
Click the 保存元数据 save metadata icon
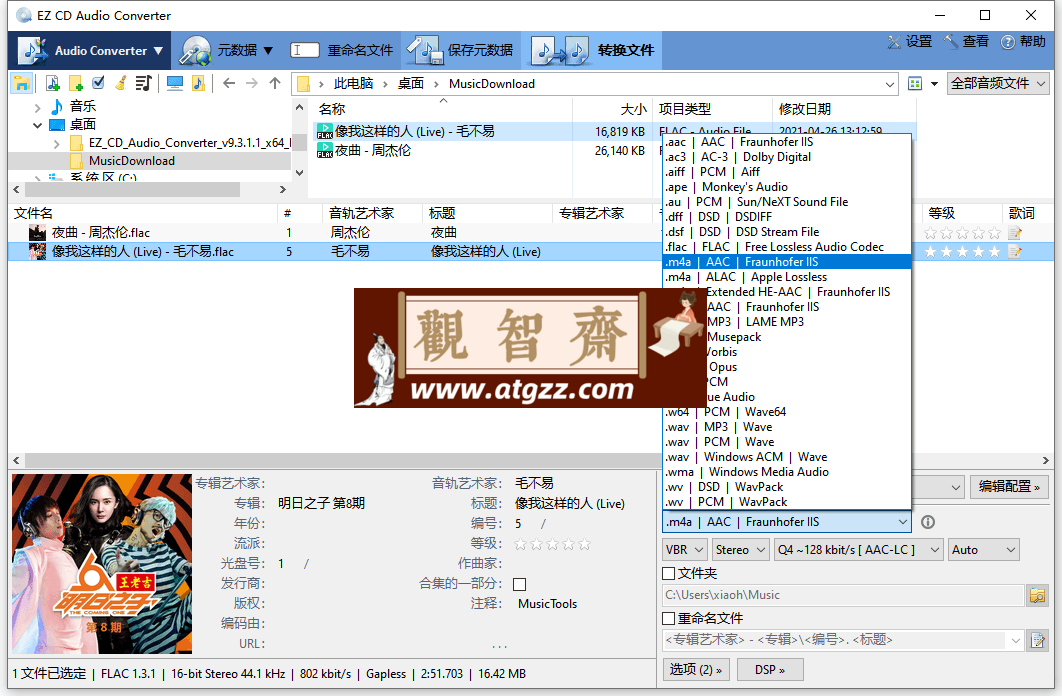[x=425, y=50]
